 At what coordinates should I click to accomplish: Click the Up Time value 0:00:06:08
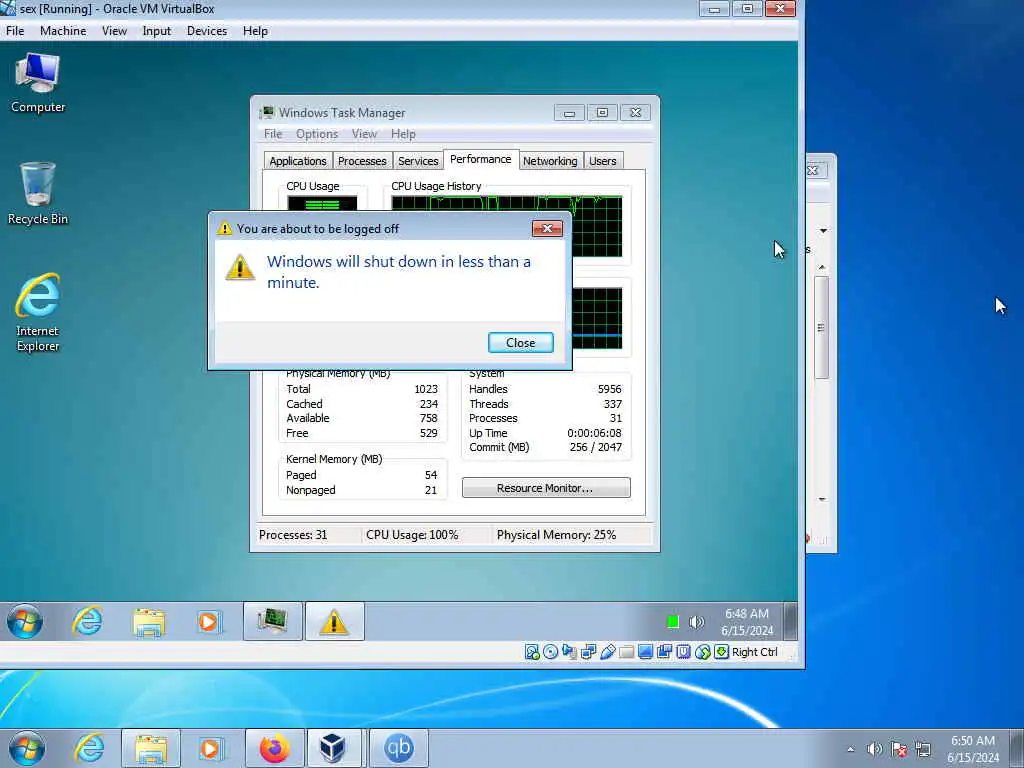(x=594, y=433)
